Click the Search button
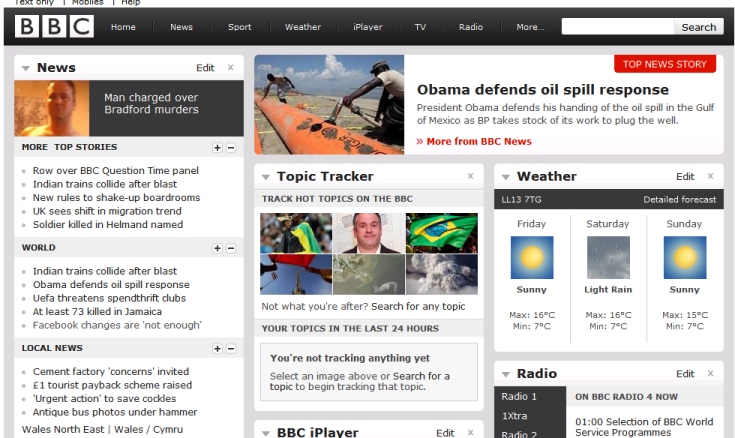The height and width of the screenshot is (438, 735). 699,27
